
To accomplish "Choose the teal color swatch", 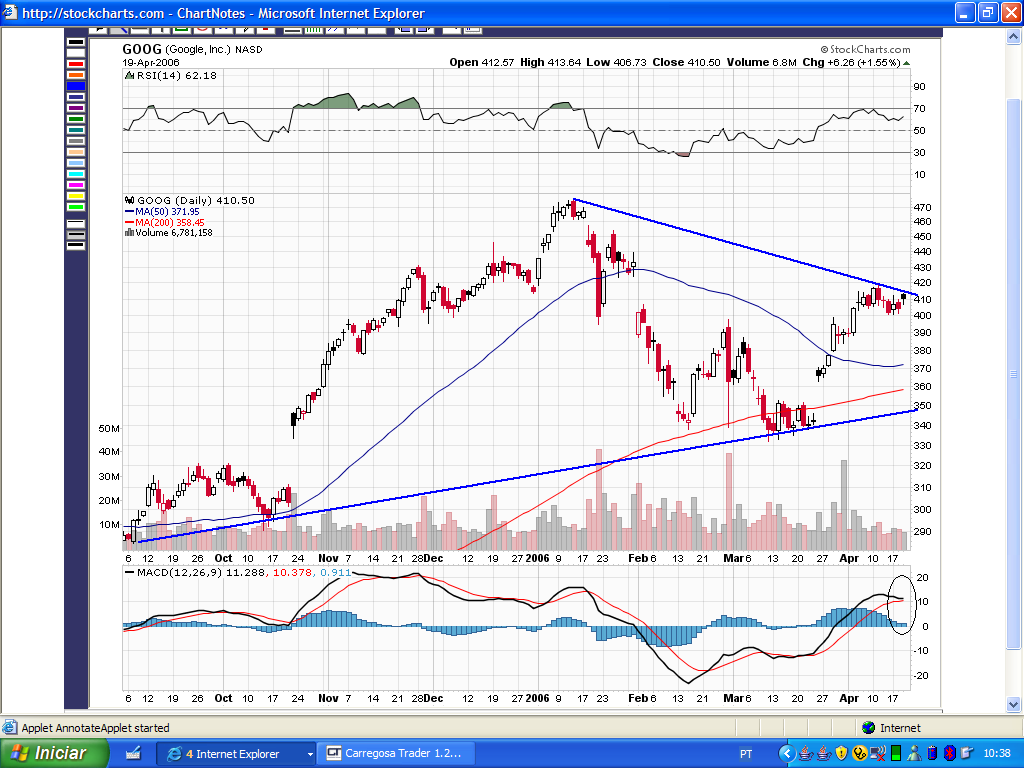I will (76, 130).
